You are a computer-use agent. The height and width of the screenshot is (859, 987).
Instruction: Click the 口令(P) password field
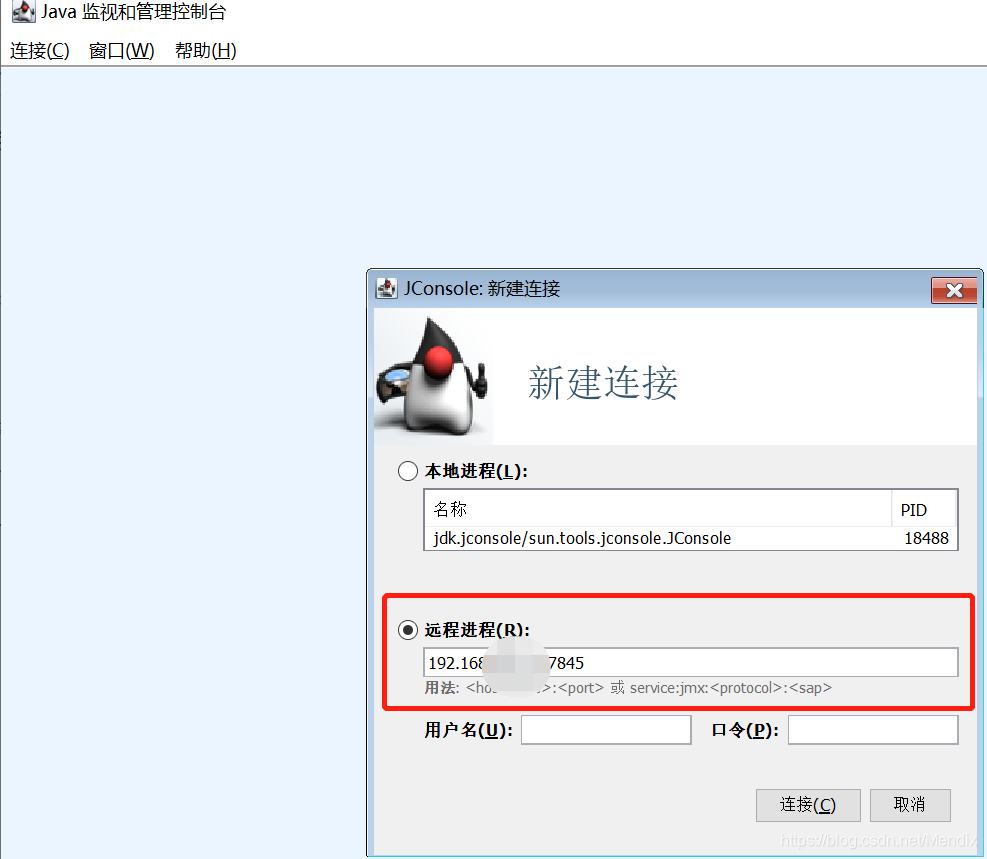coord(873,729)
